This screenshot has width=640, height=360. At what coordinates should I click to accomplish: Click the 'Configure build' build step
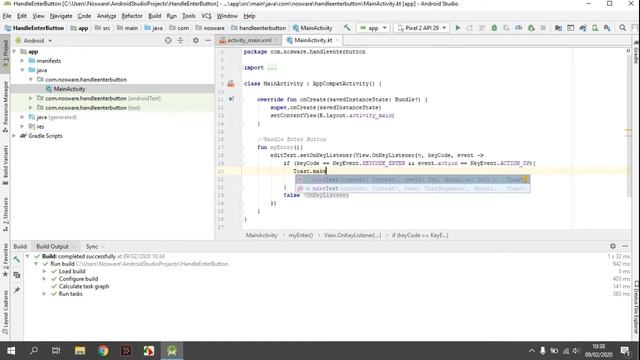tap(78, 279)
